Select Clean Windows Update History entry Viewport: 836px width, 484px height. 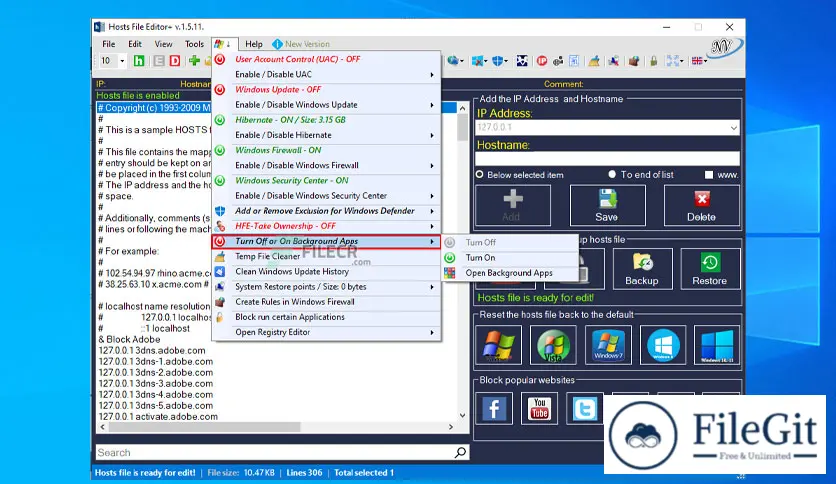[x=326, y=272]
